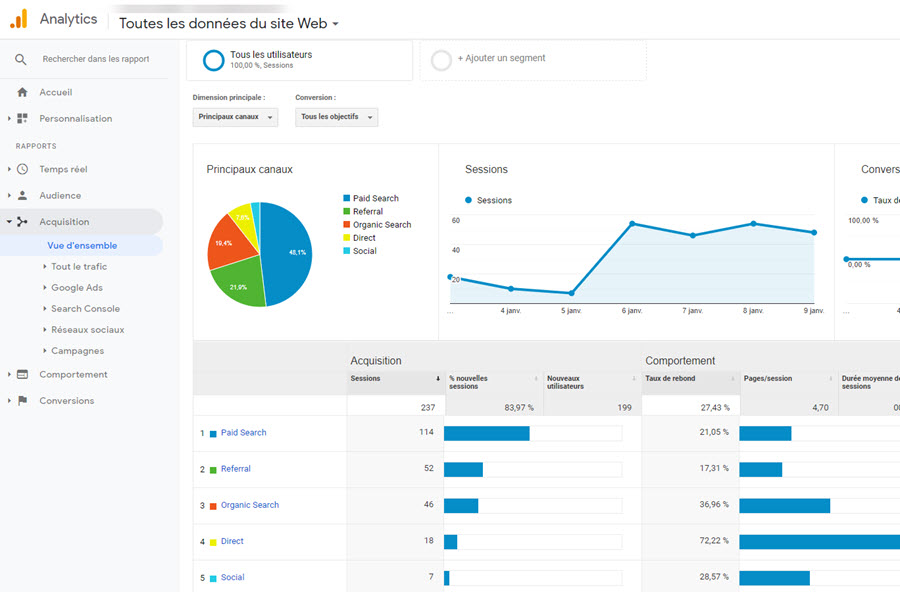900x592 pixels.
Task: Click the Conversions flag icon
Action: pos(22,400)
